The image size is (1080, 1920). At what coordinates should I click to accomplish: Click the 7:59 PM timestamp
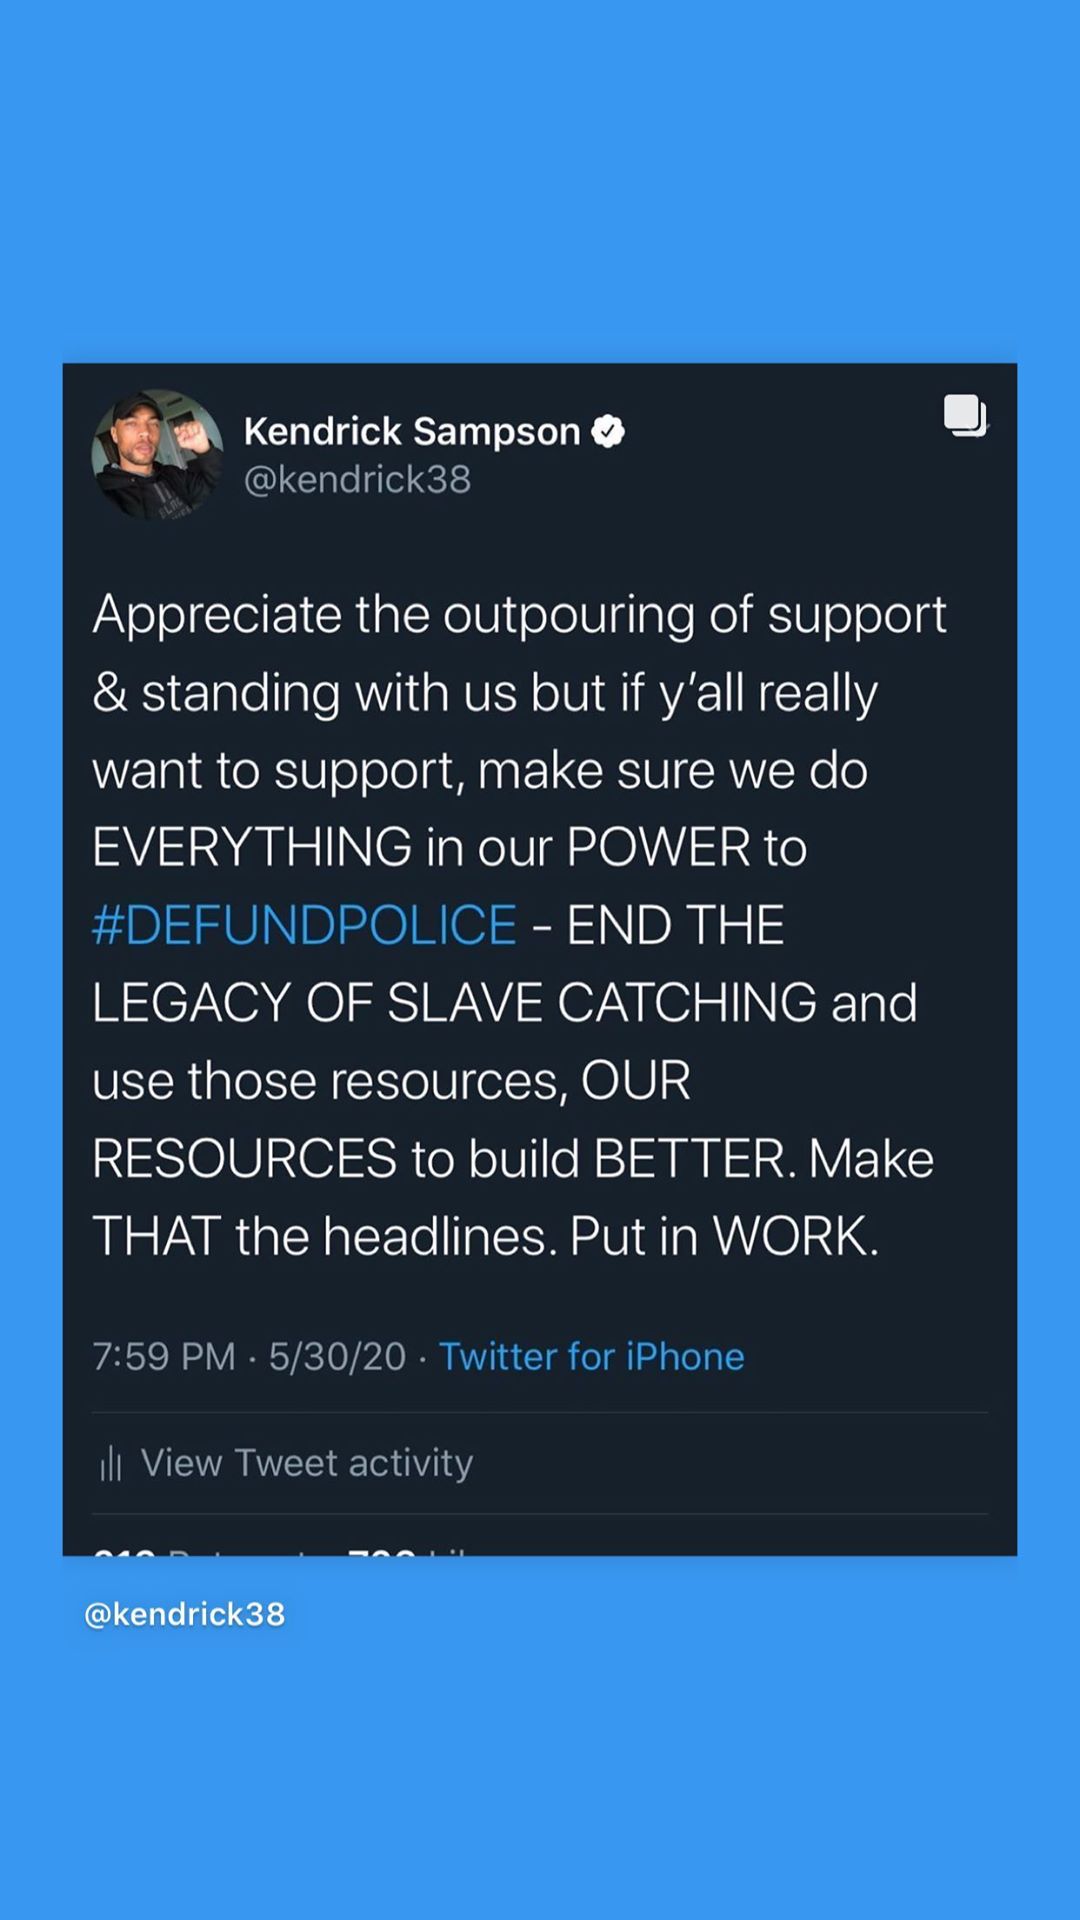pyautogui.click(x=164, y=1357)
